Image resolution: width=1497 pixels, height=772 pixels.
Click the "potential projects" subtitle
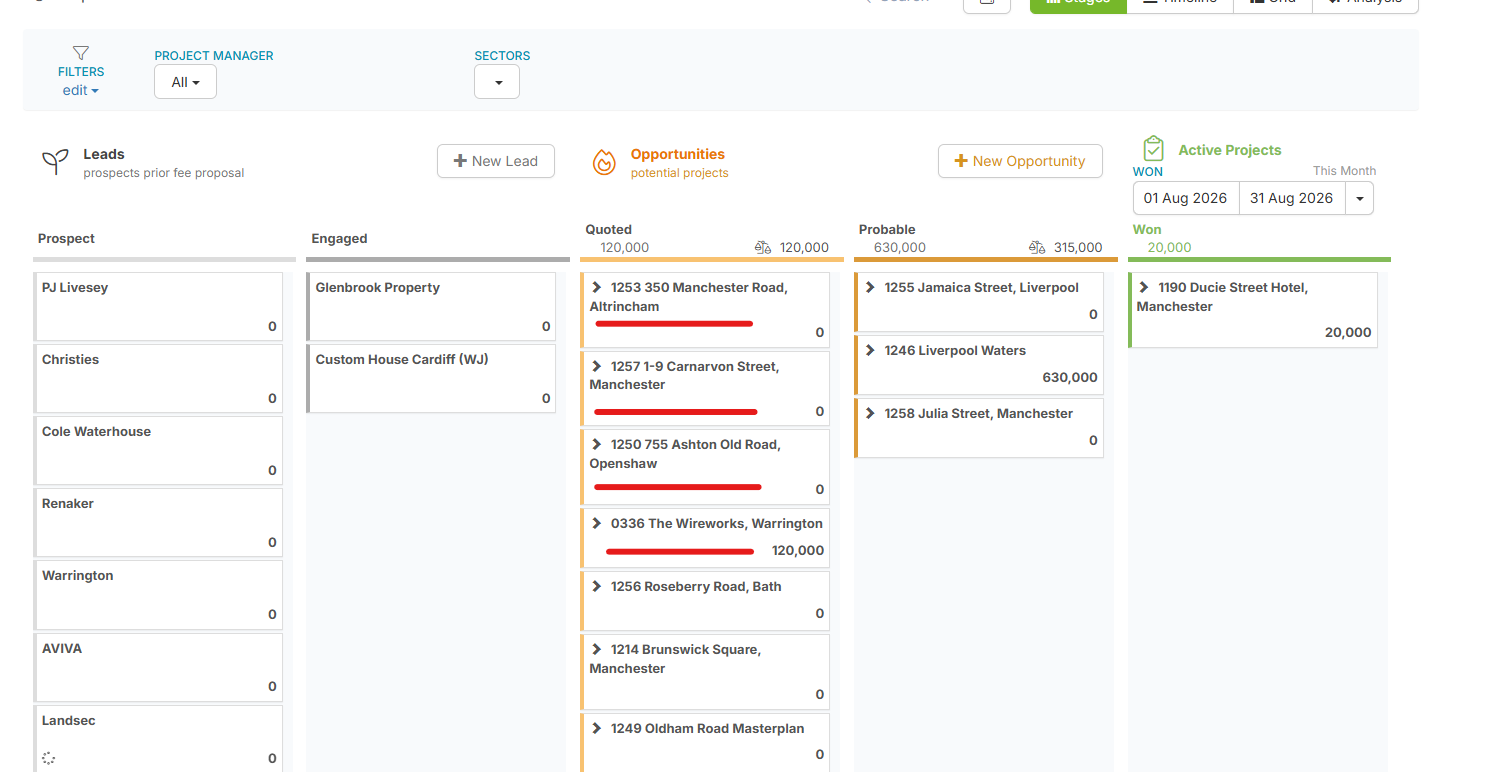tap(680, 173)
